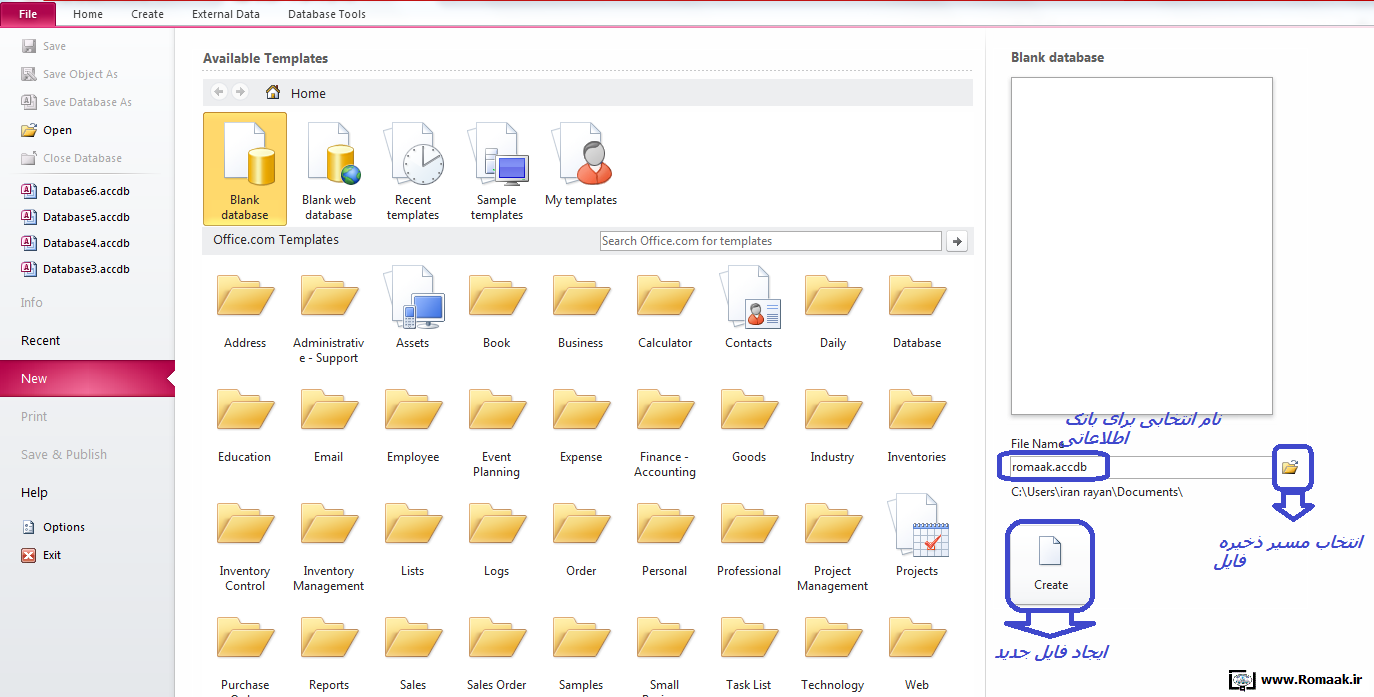1374x697 pixels.
Task: Open Access Options
Action: [x=54, y=527]
